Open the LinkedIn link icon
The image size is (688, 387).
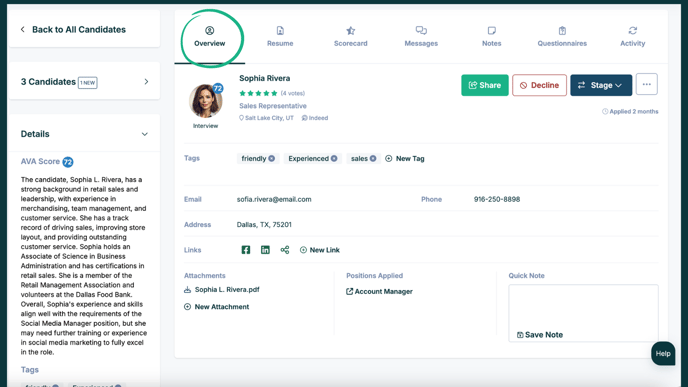[x=265, y=250]
